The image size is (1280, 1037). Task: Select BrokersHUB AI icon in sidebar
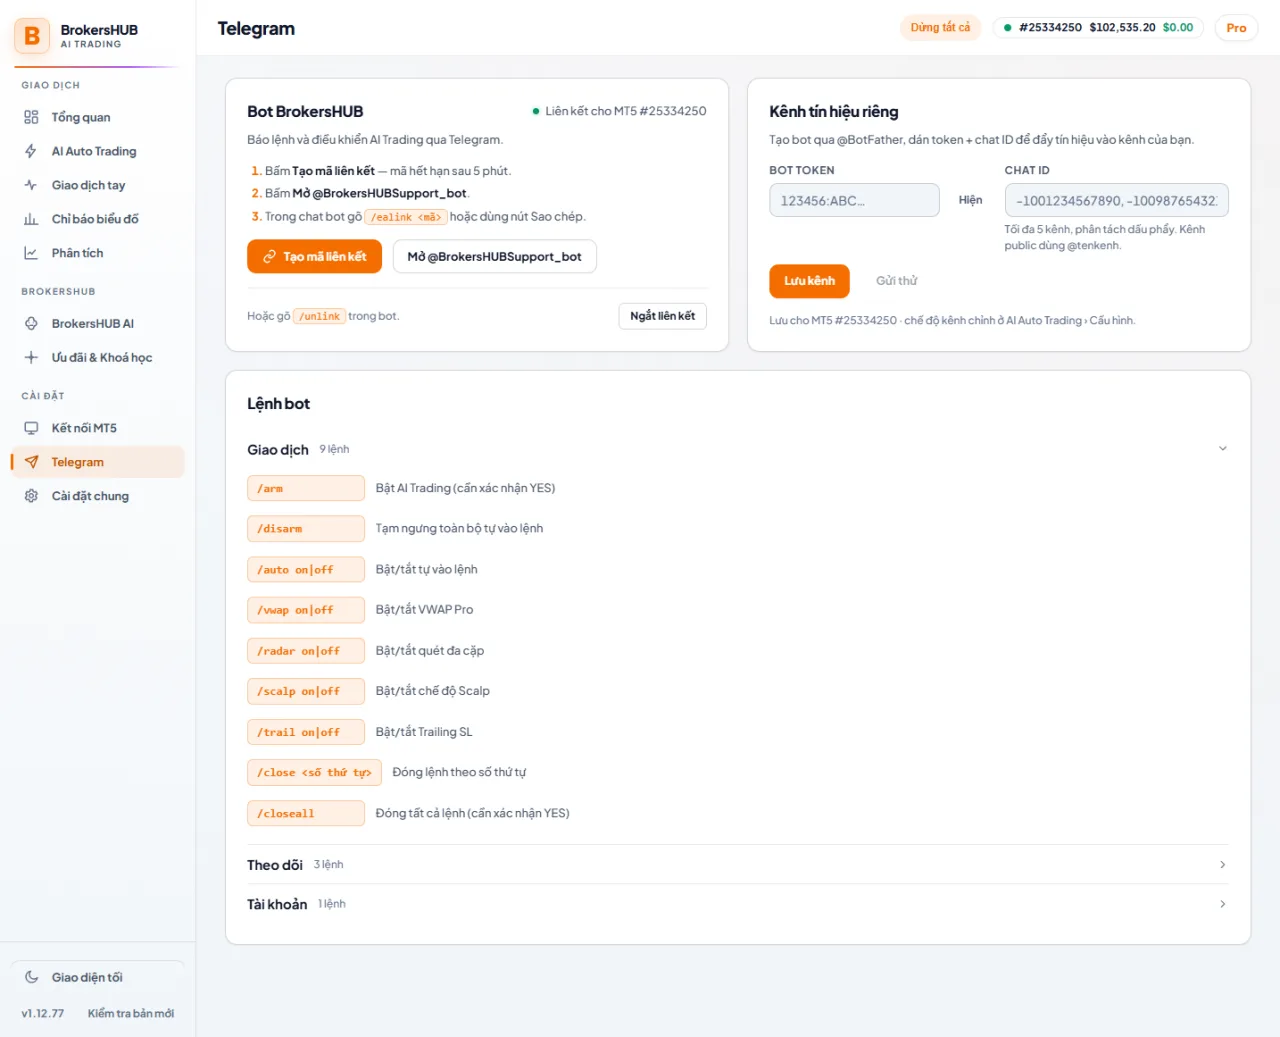click(31, 323)
